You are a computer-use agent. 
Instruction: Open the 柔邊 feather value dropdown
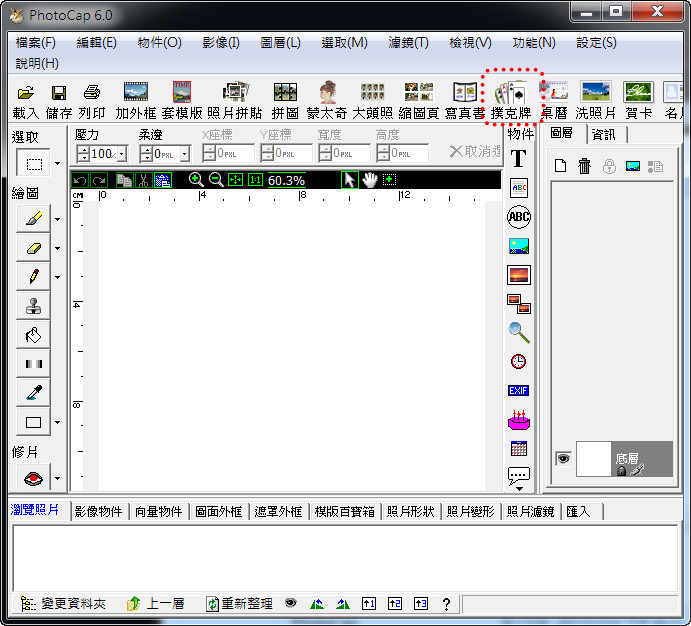[x=185, y=154]
